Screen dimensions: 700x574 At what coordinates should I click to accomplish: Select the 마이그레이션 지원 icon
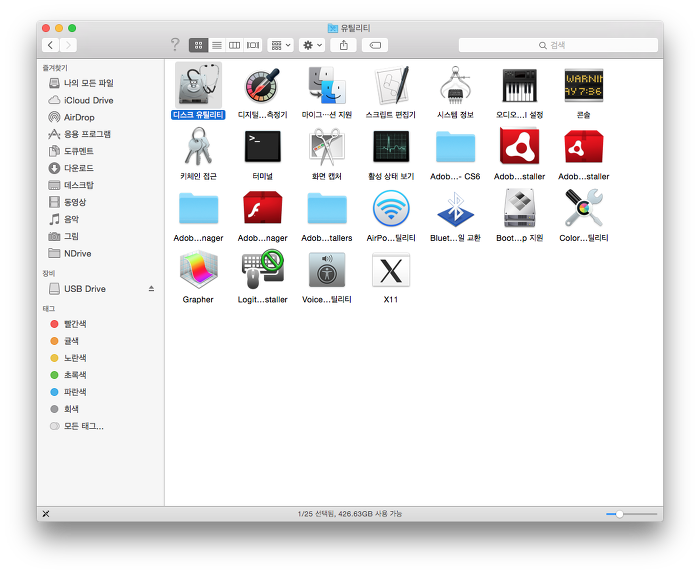point(327,85)
